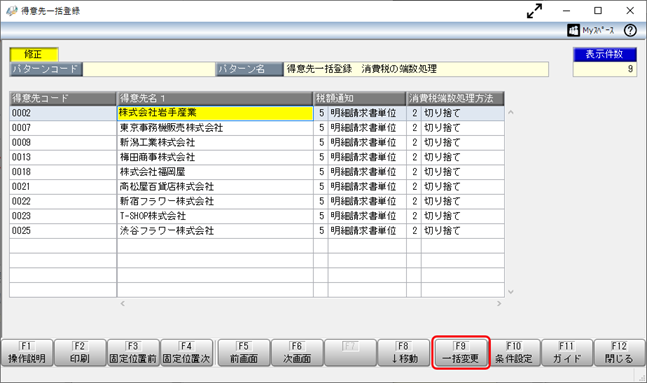Select the cell 渋谷フラワー株式会社
Viewport: 647px width, 383px height.
[215, 231]
